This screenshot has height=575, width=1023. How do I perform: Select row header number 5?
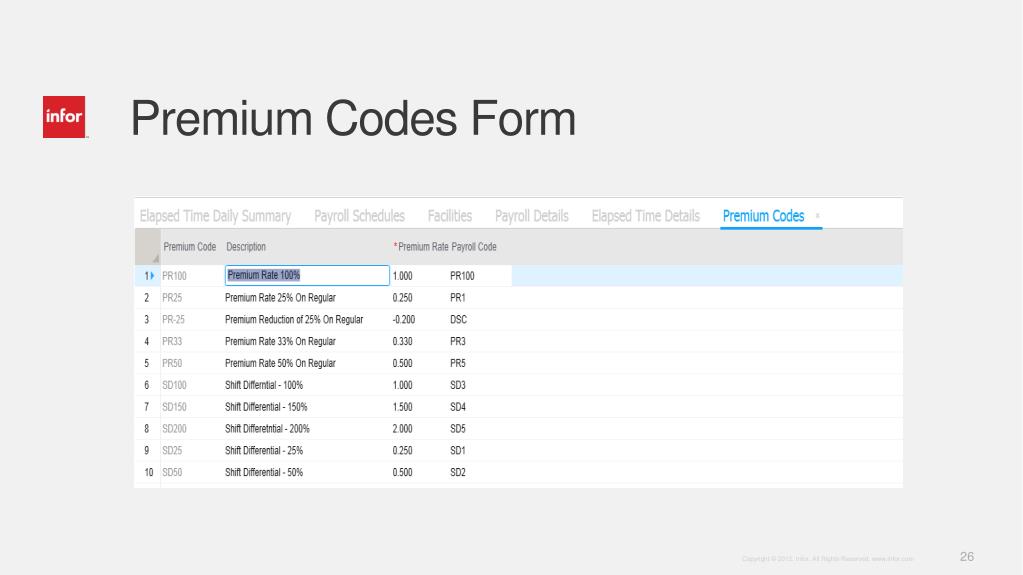(147, 364)
